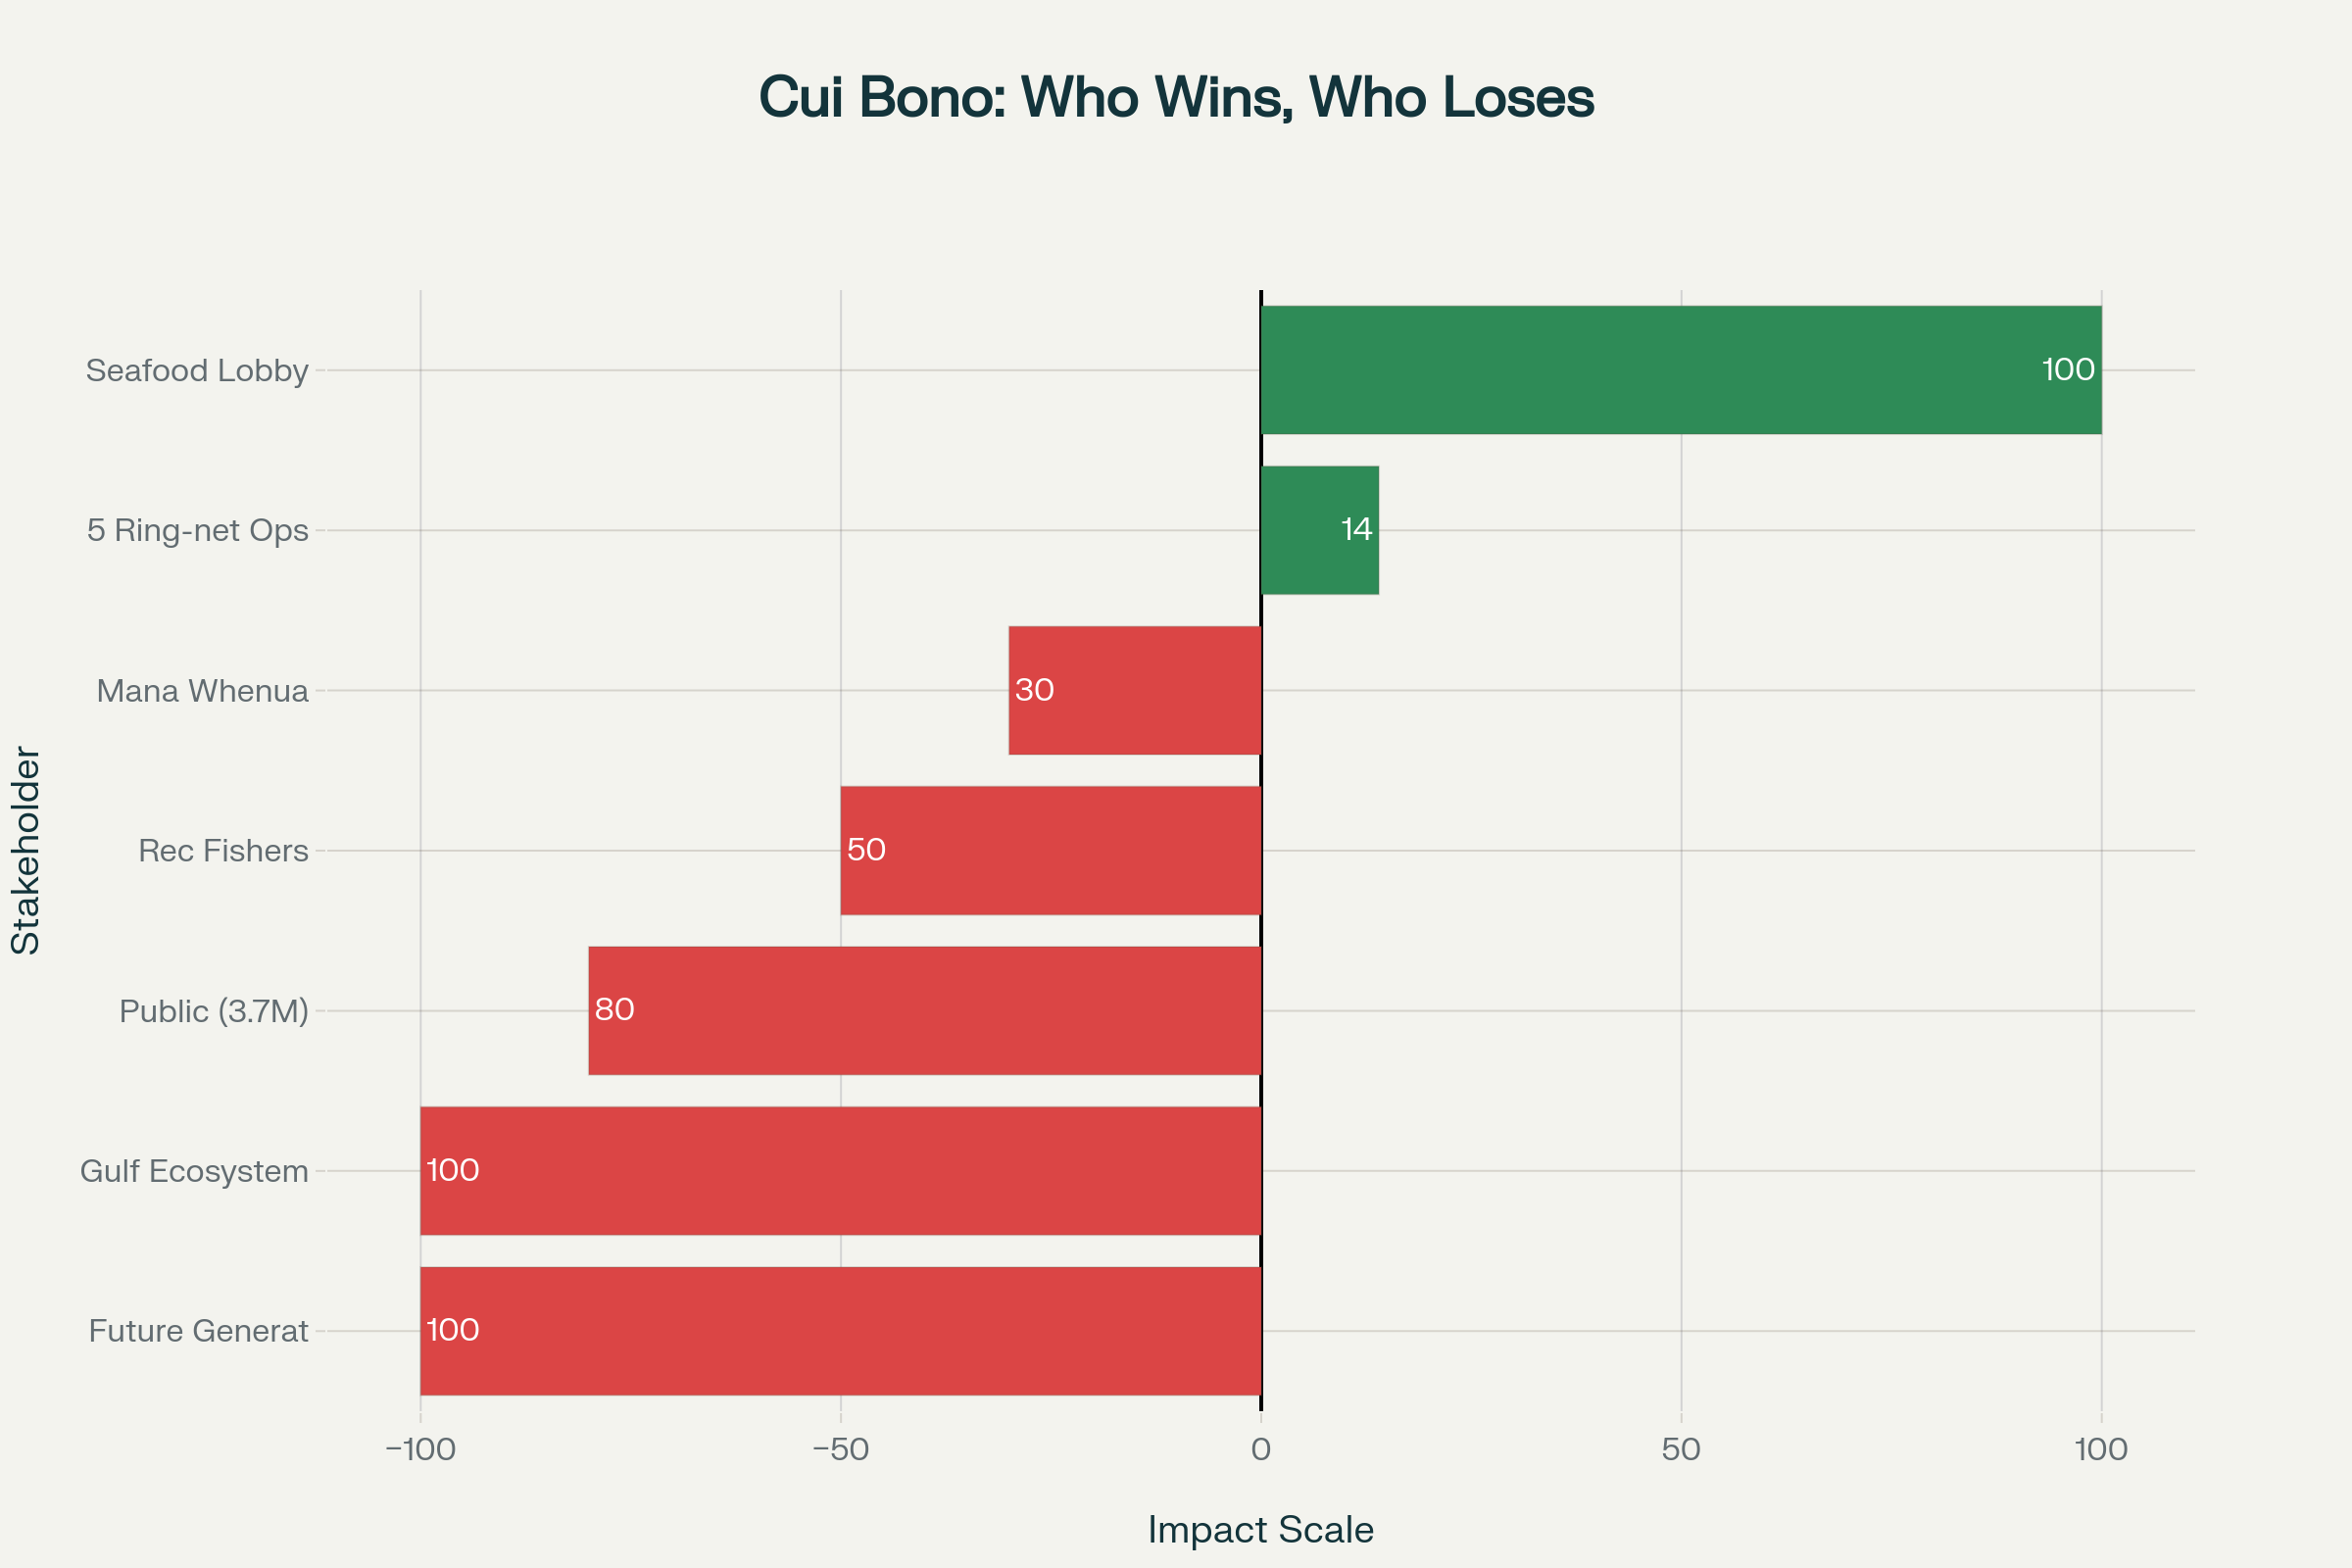2352x1568 pixels.
Task: Click the 0 tick label on x-axis
Action: tap(1261, 1449)
